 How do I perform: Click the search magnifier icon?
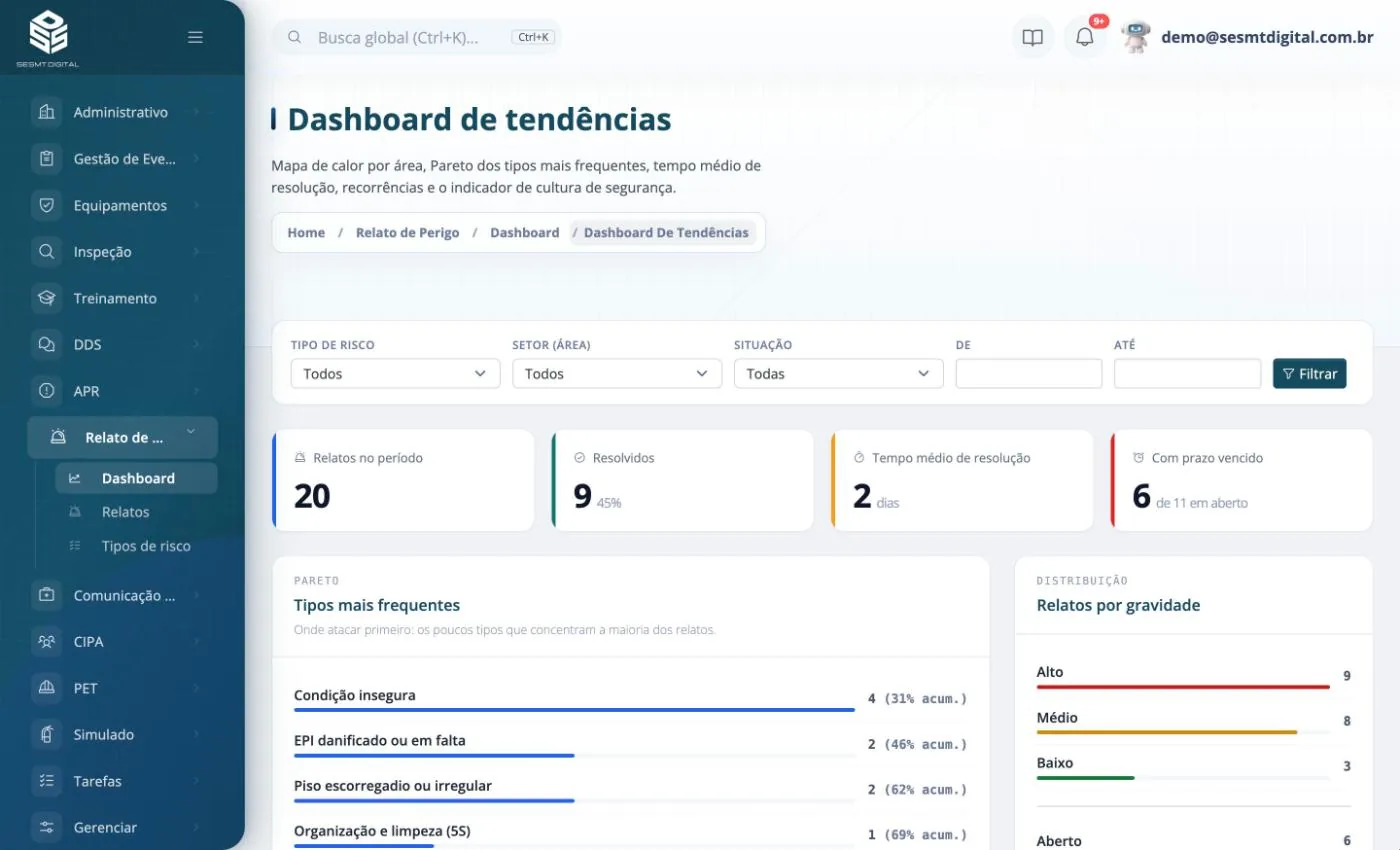tap(295, 37)
